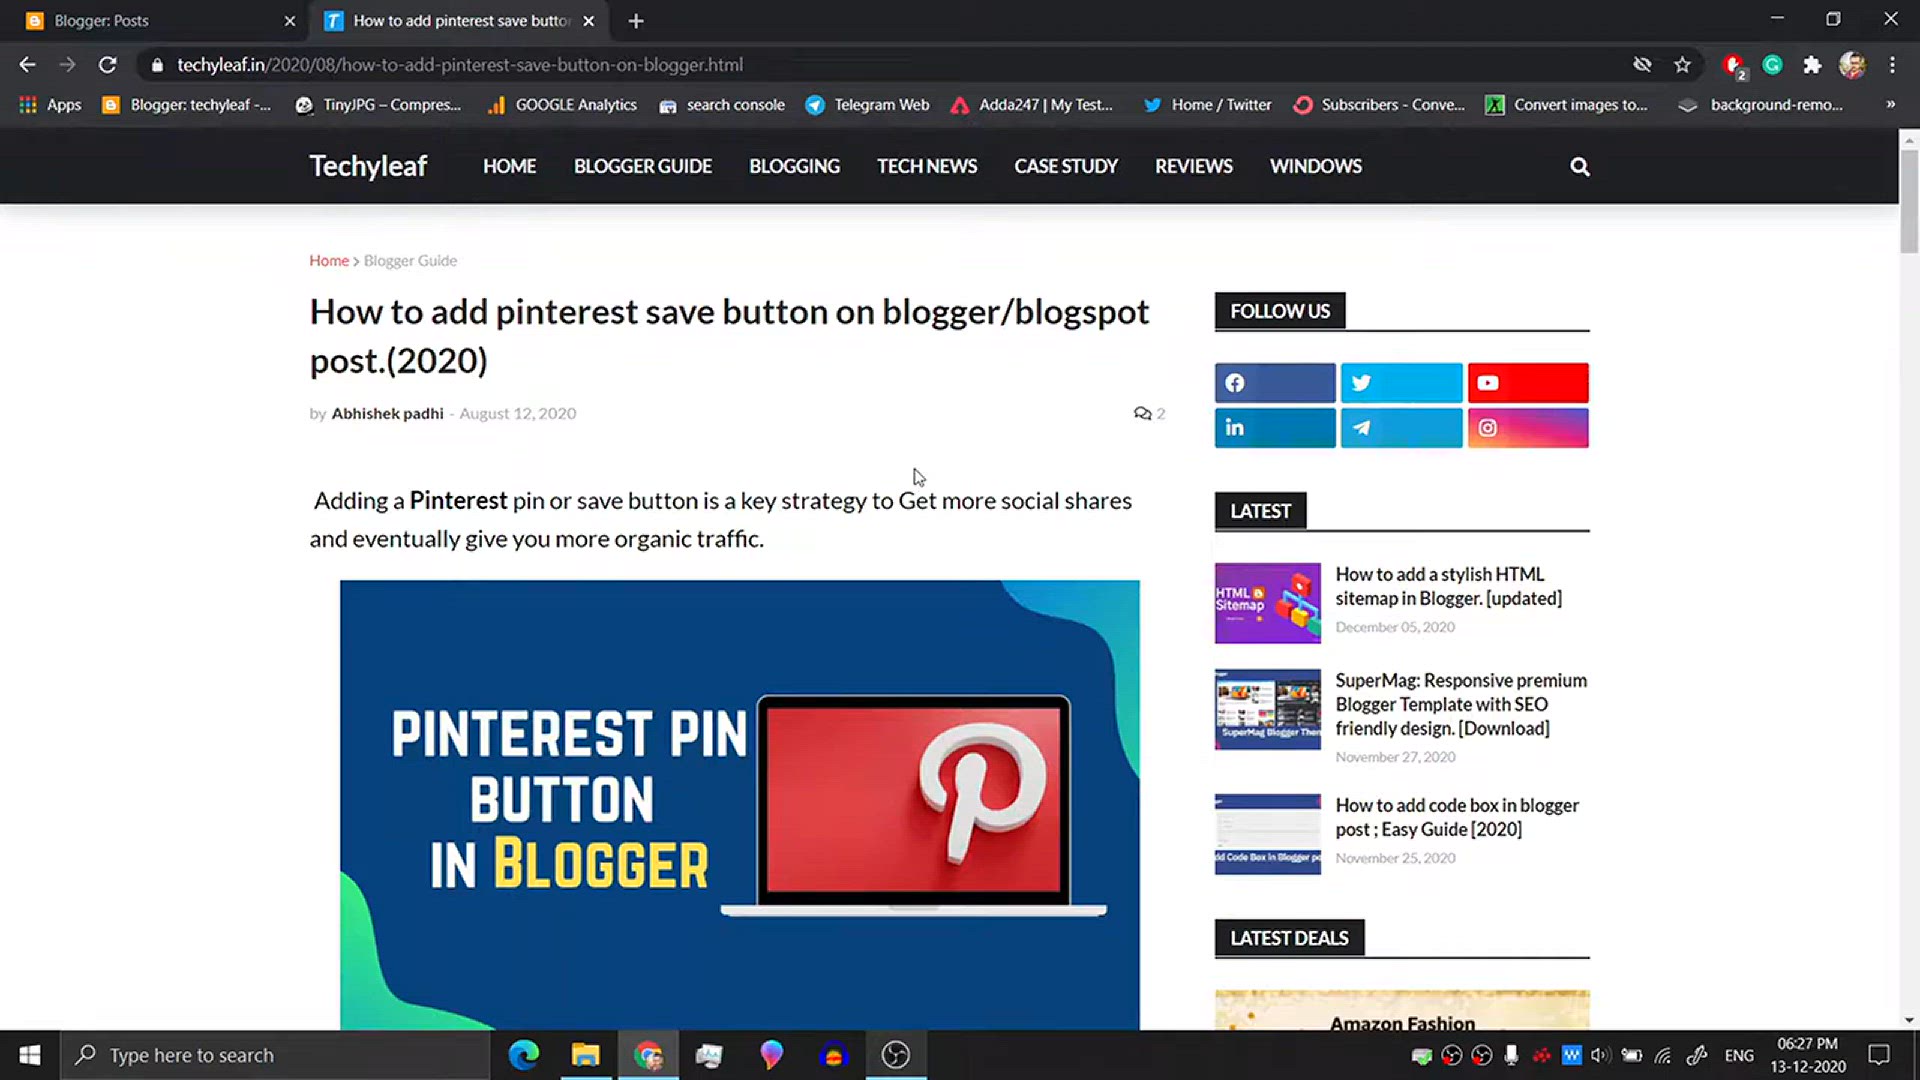Open the red extension icon with badge 2

(1734, 66)
